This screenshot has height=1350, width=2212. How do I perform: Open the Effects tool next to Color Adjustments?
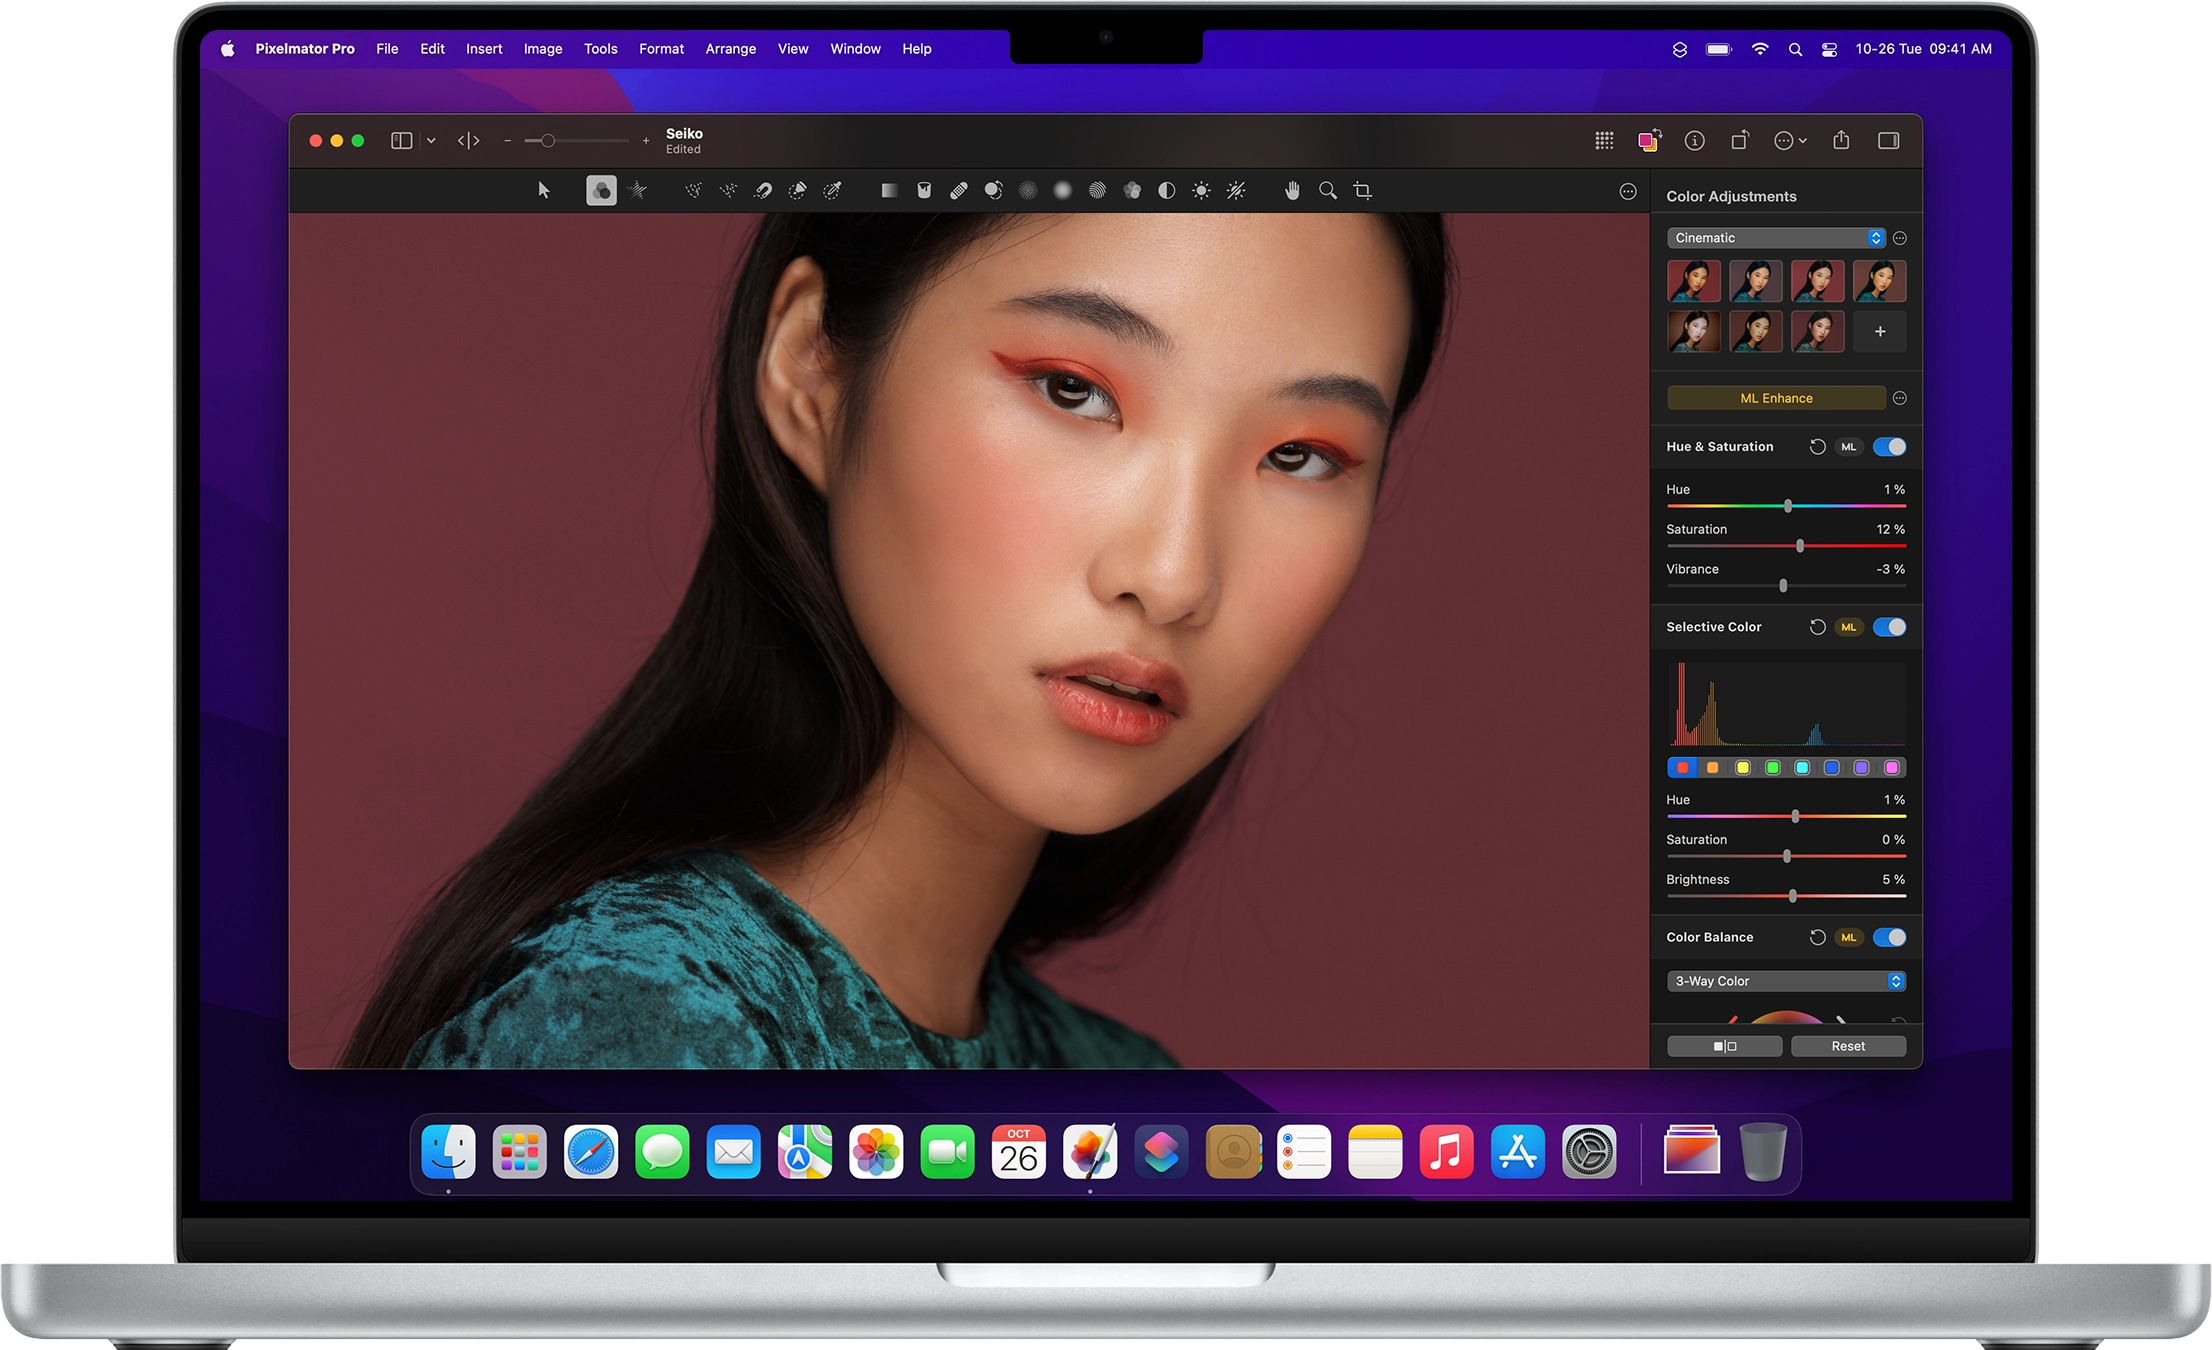click(x=638, y=190)
